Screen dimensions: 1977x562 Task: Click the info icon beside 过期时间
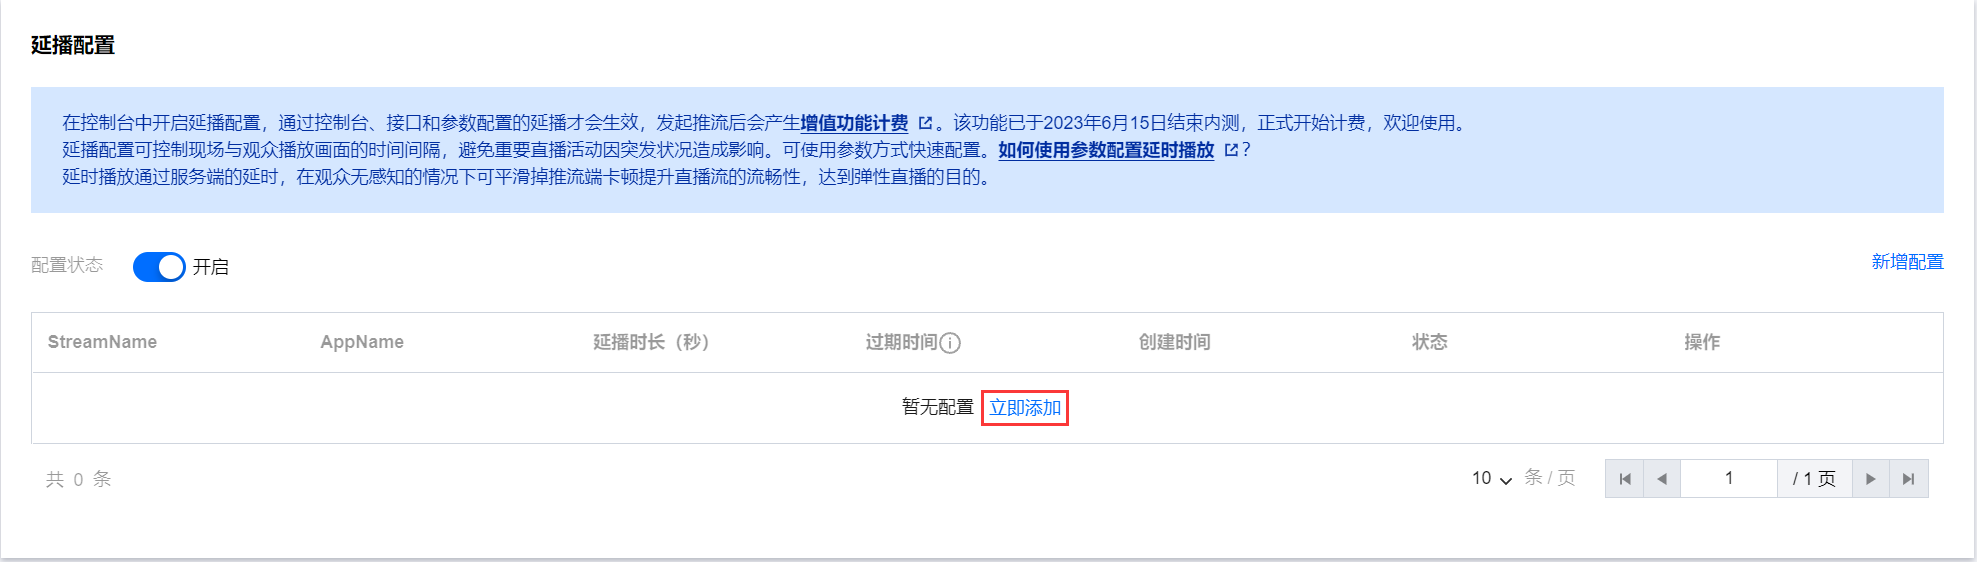(951, 343)
